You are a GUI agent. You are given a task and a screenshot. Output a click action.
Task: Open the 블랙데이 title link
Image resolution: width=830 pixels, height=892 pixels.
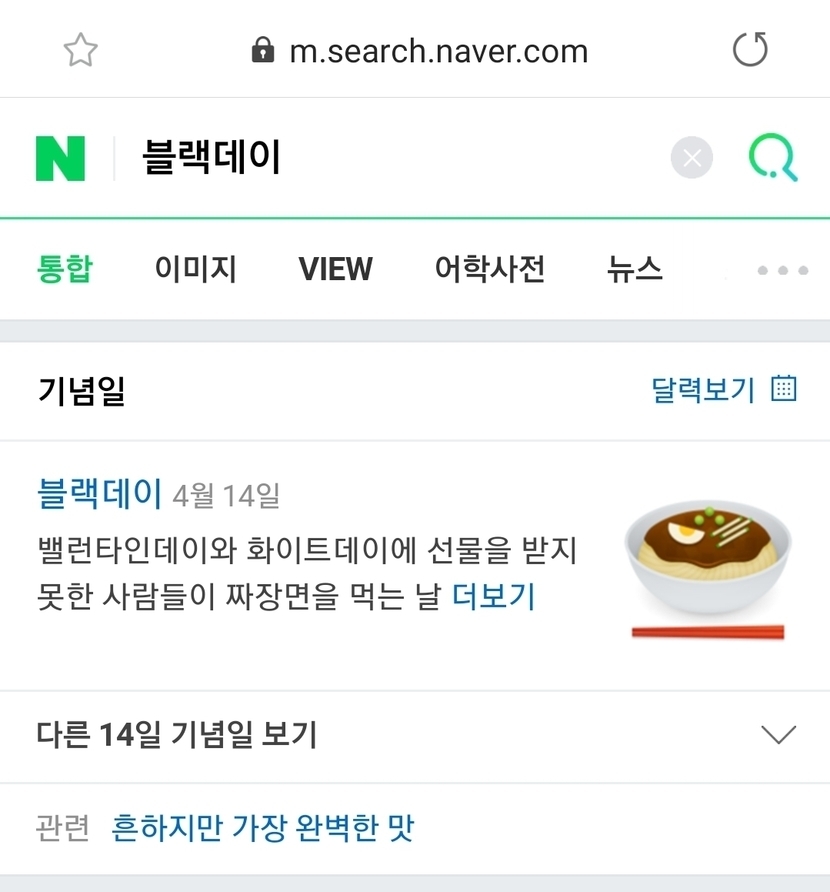99,493
